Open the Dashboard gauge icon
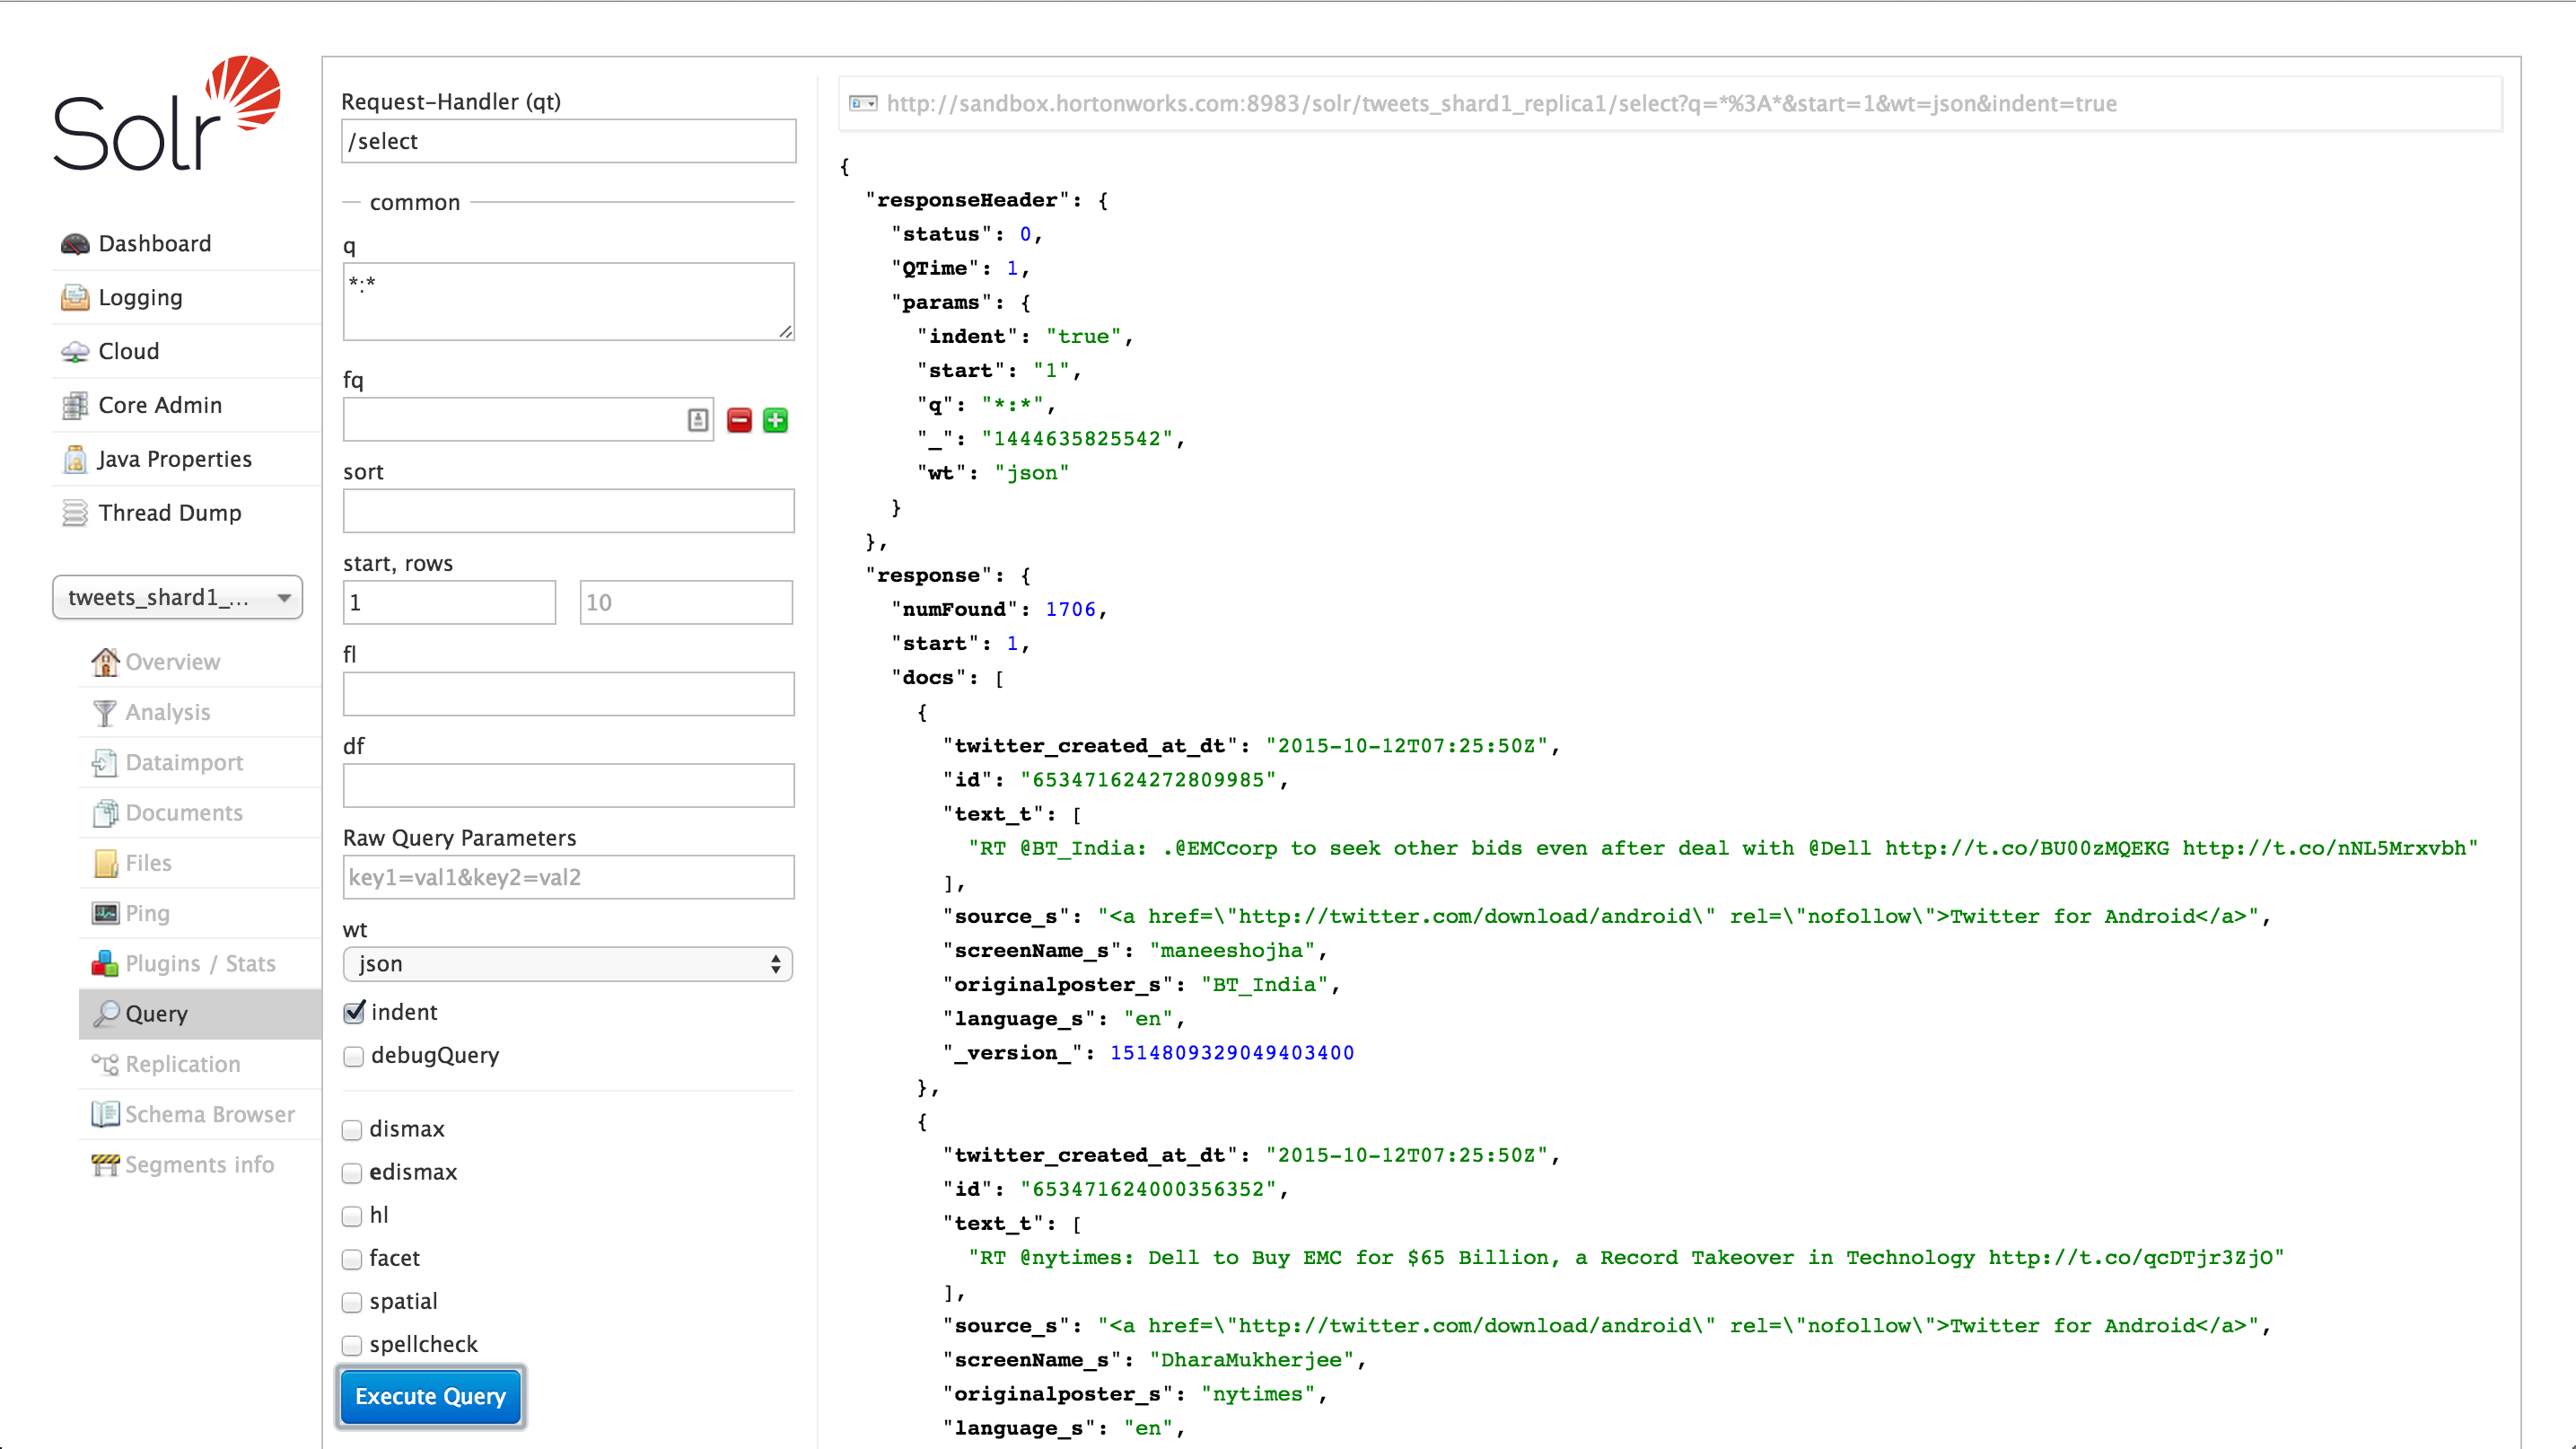 point(75,244)
